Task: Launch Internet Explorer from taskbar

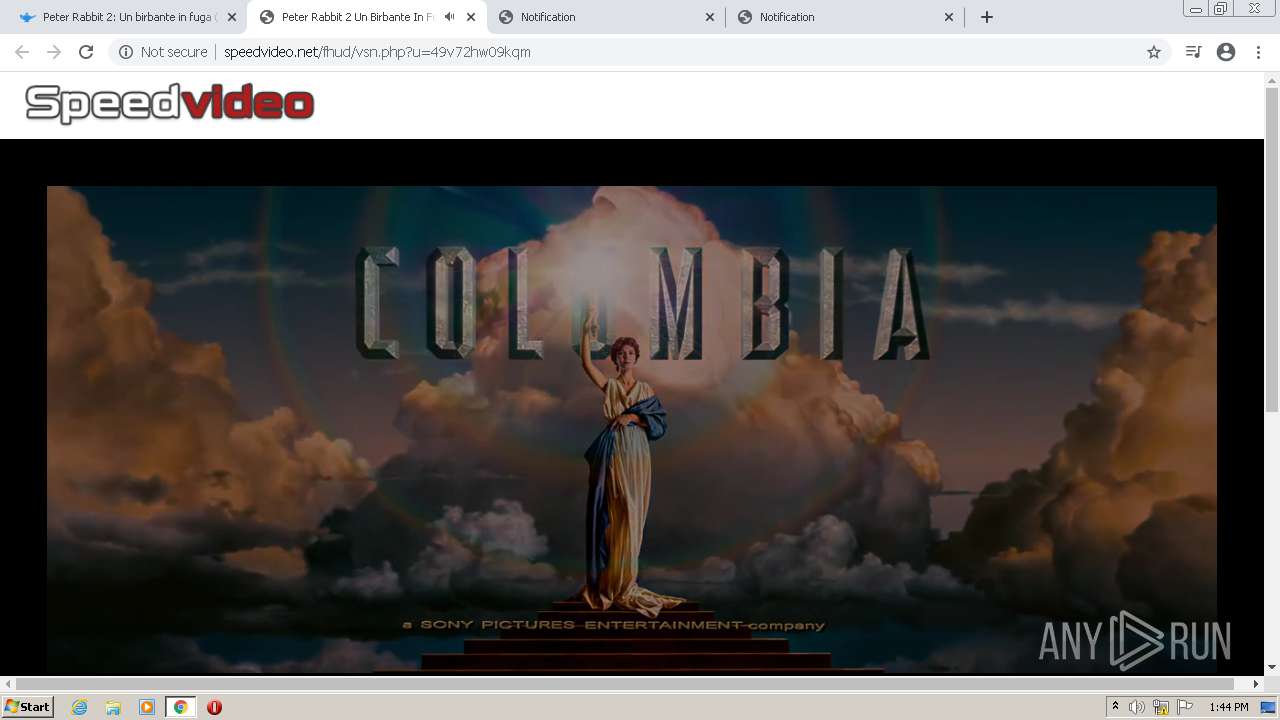Action: [x=80, y=707]
